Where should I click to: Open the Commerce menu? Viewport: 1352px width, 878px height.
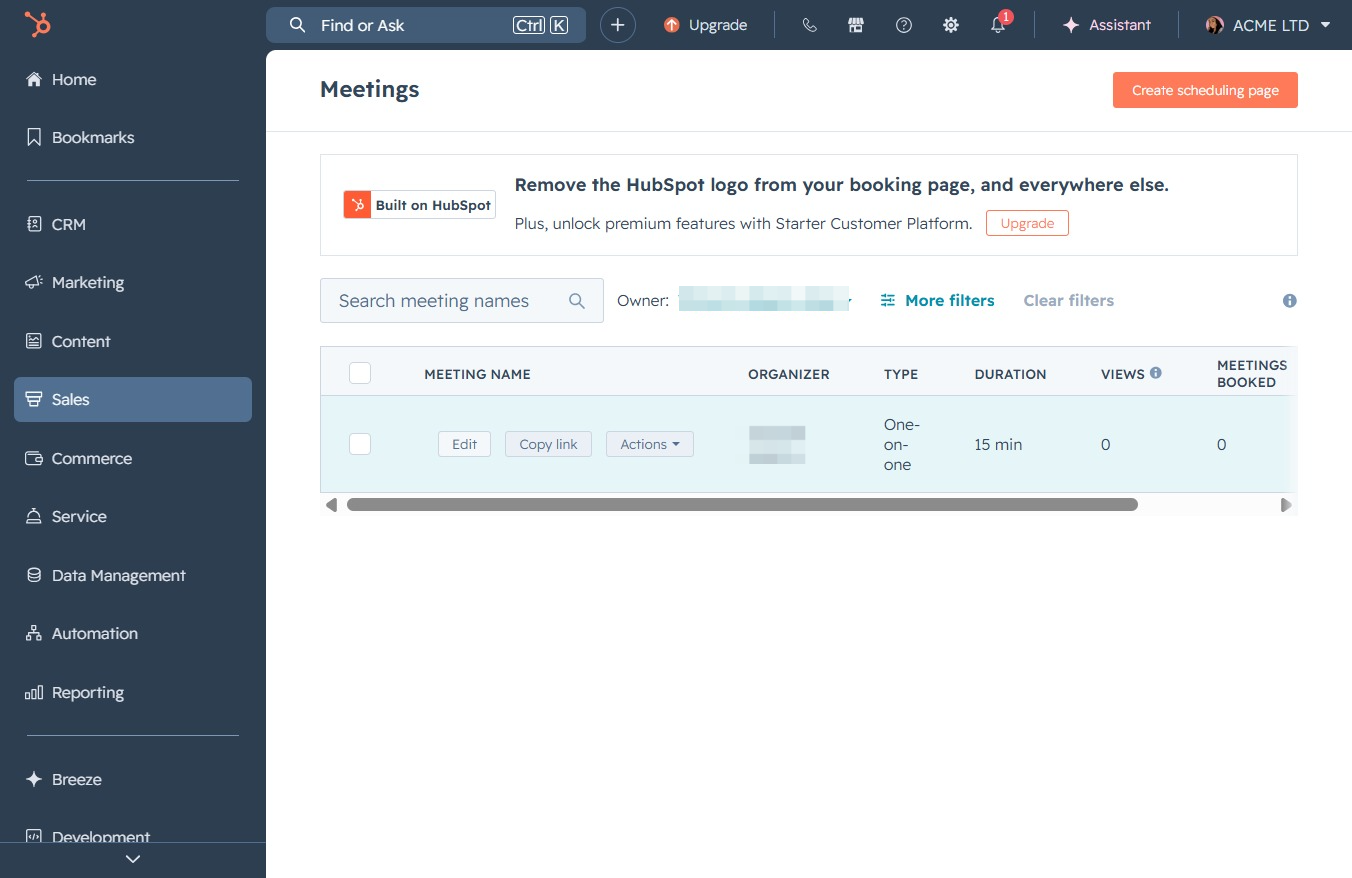[x=133, y=458]
